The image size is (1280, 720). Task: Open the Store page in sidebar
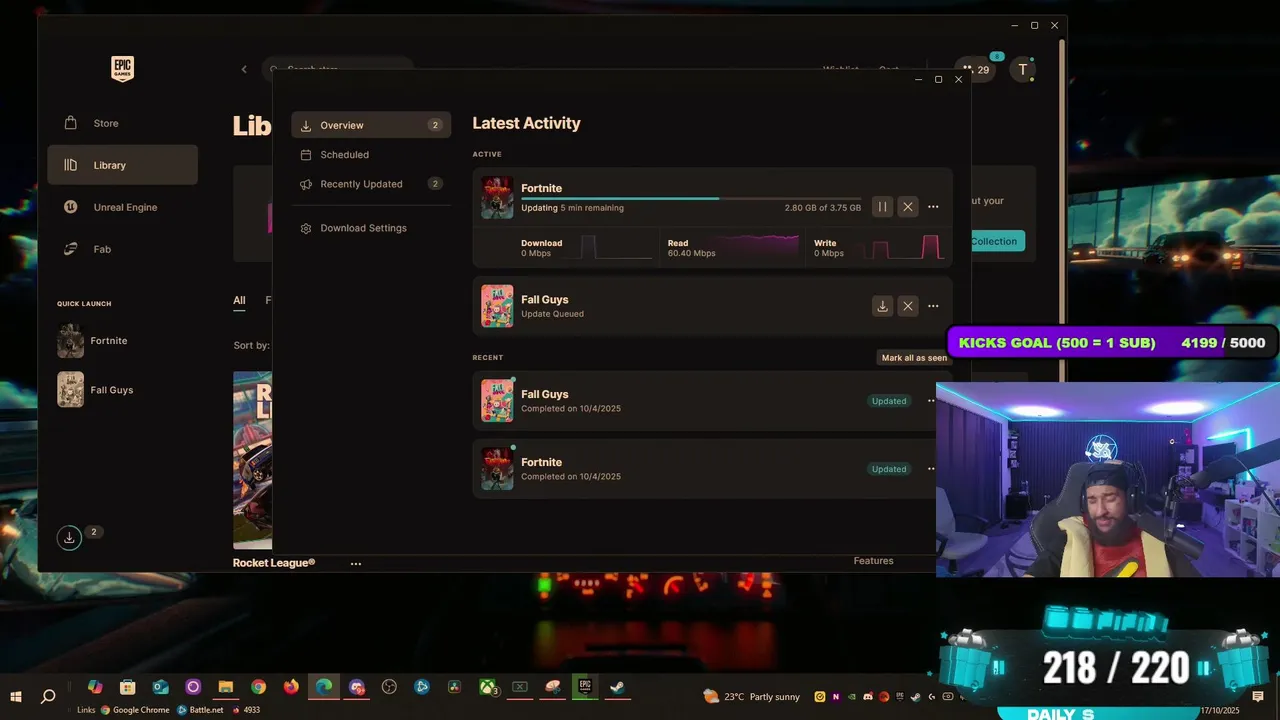[122, 123]
